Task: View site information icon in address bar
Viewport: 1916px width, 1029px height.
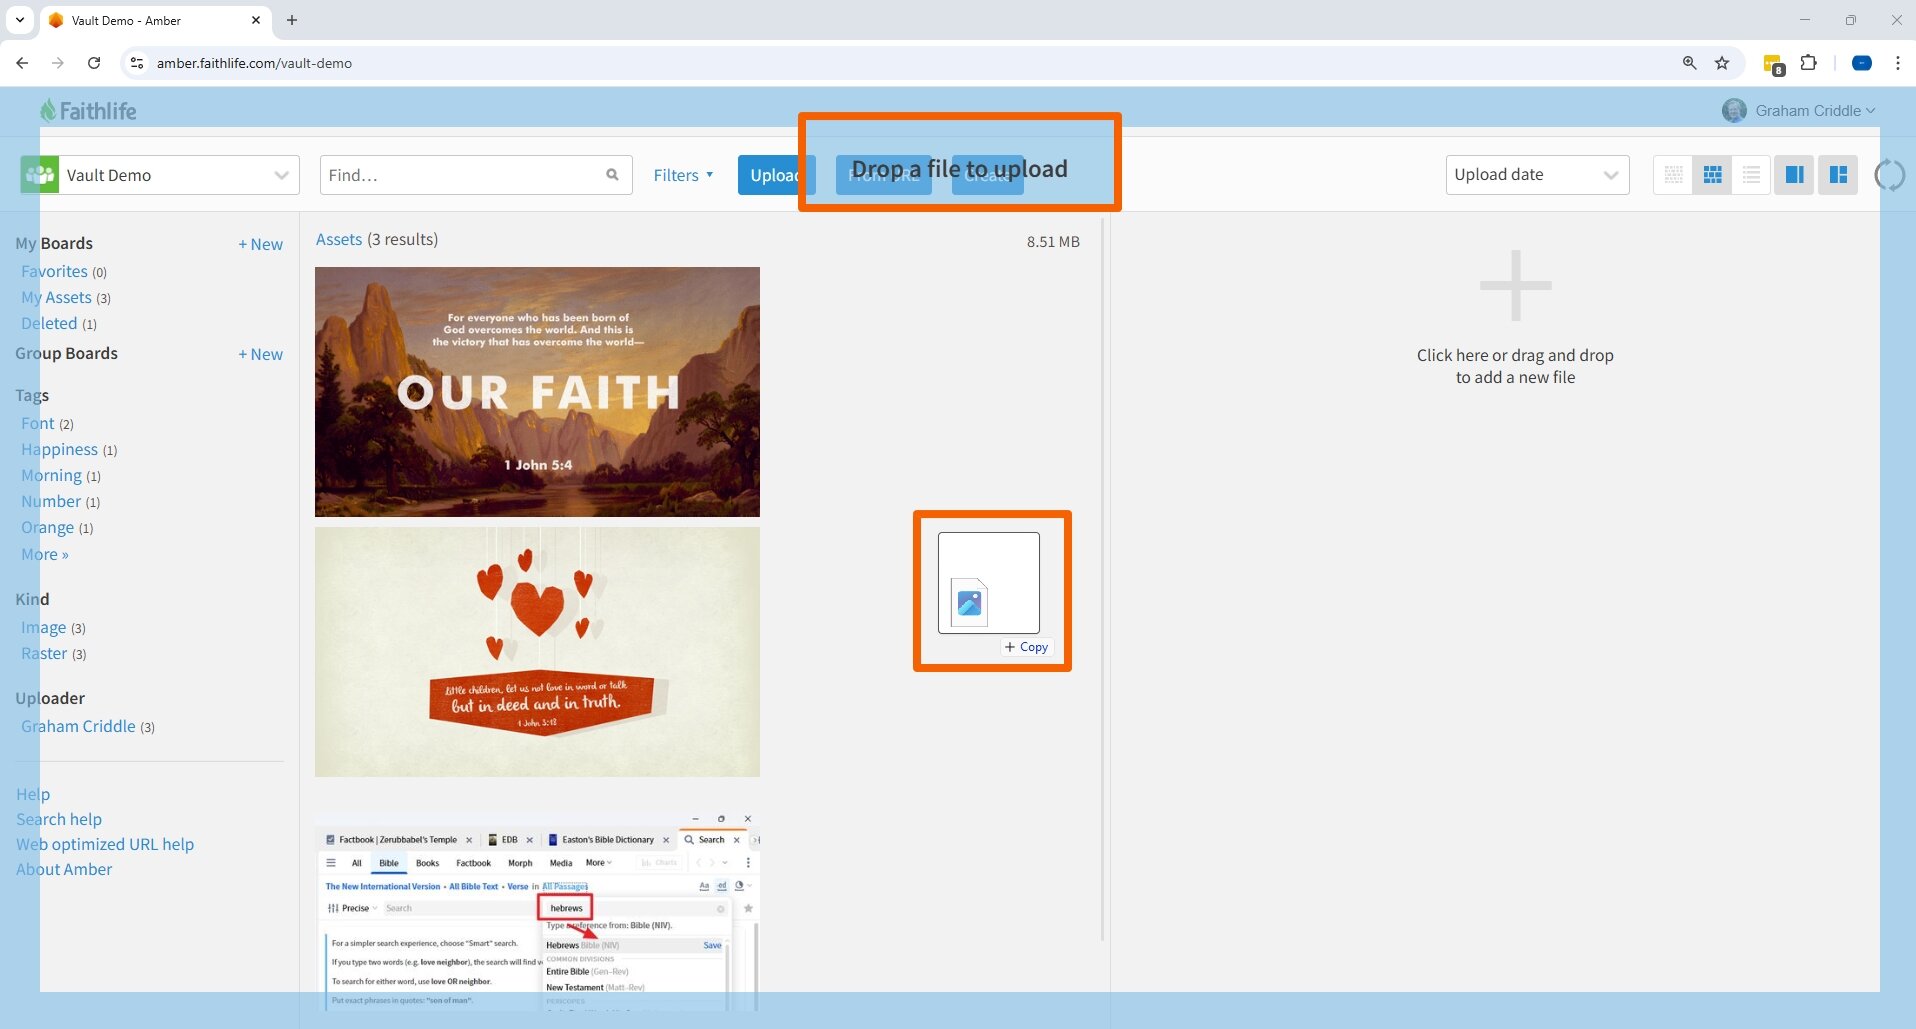Action: click(137, 63)
